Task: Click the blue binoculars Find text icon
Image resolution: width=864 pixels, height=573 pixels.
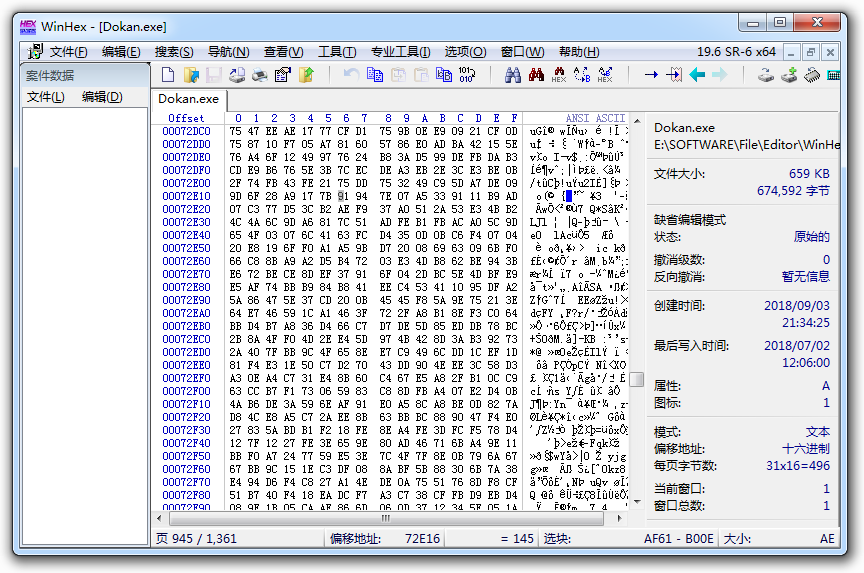Action: [x=513, y=74]
